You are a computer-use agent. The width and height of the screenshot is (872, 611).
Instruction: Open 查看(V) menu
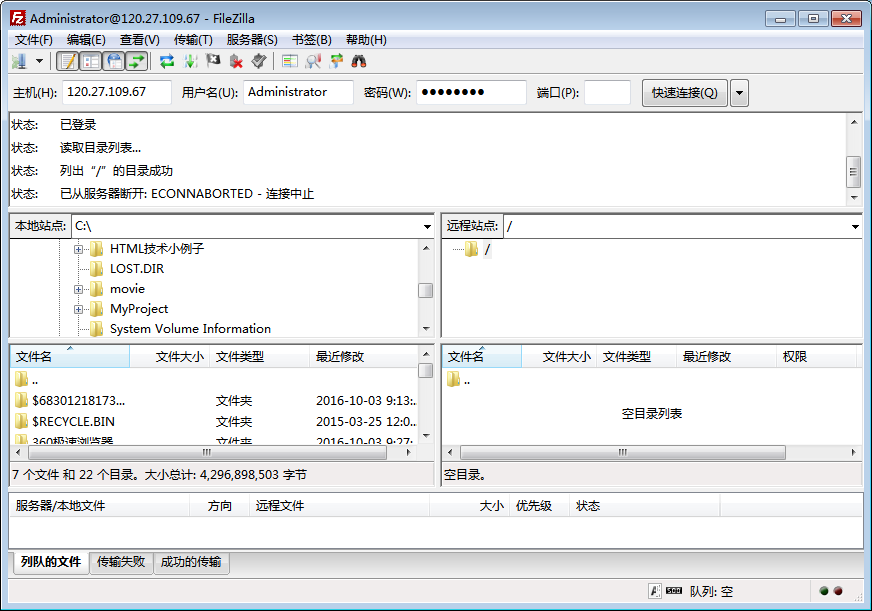coord(140,39)
